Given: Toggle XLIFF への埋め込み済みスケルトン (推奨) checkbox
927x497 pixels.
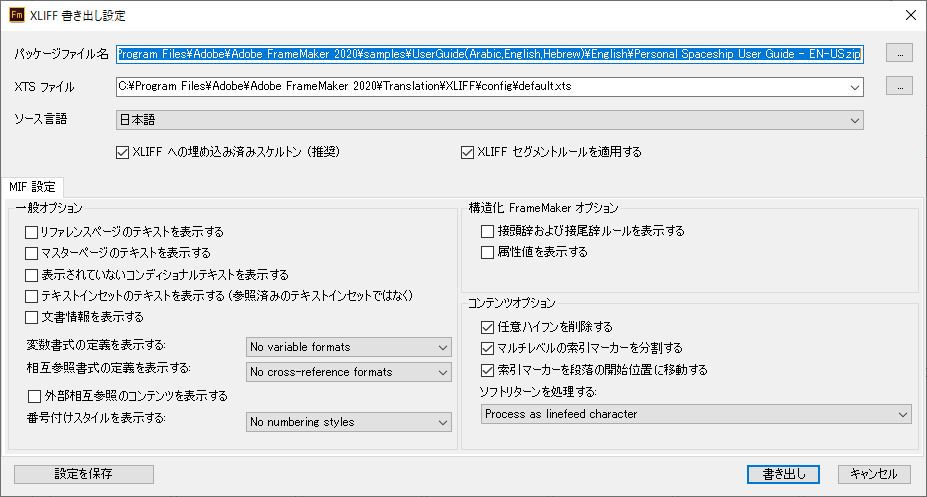Looking at the screenshot, I should [122, 152].
